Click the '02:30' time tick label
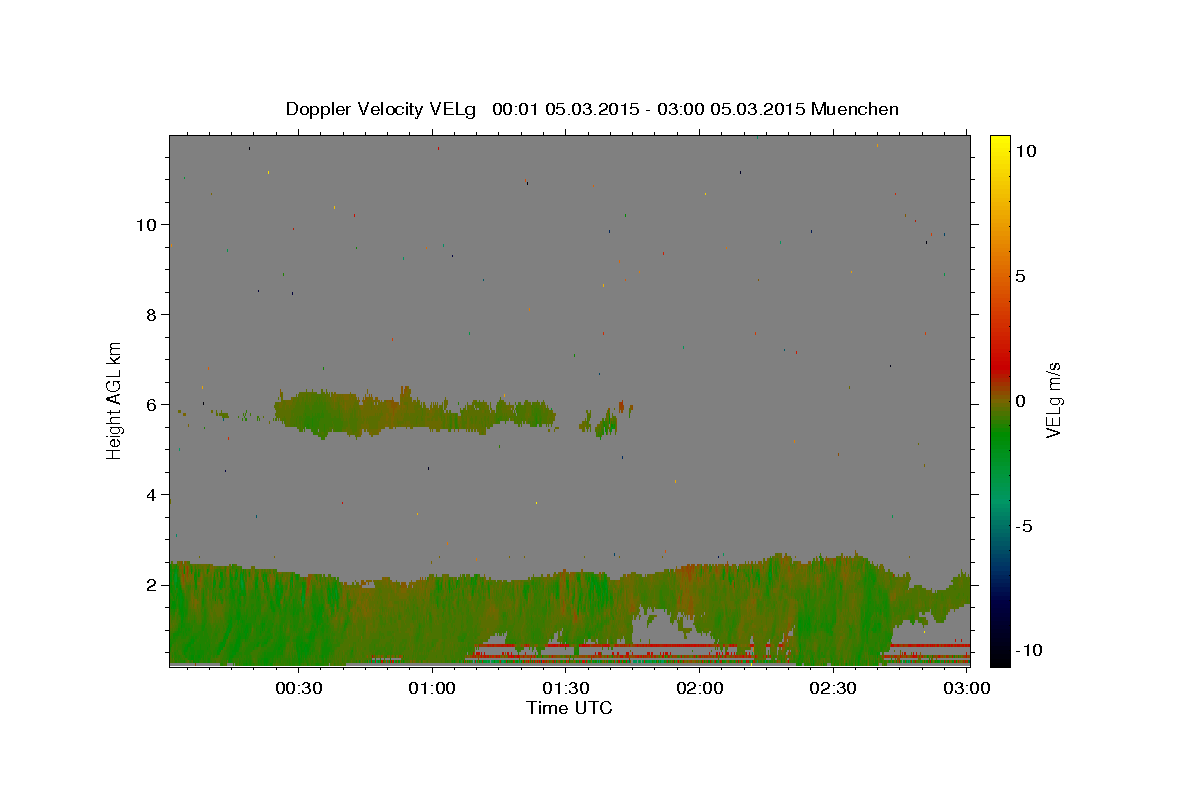 point(833,689)
